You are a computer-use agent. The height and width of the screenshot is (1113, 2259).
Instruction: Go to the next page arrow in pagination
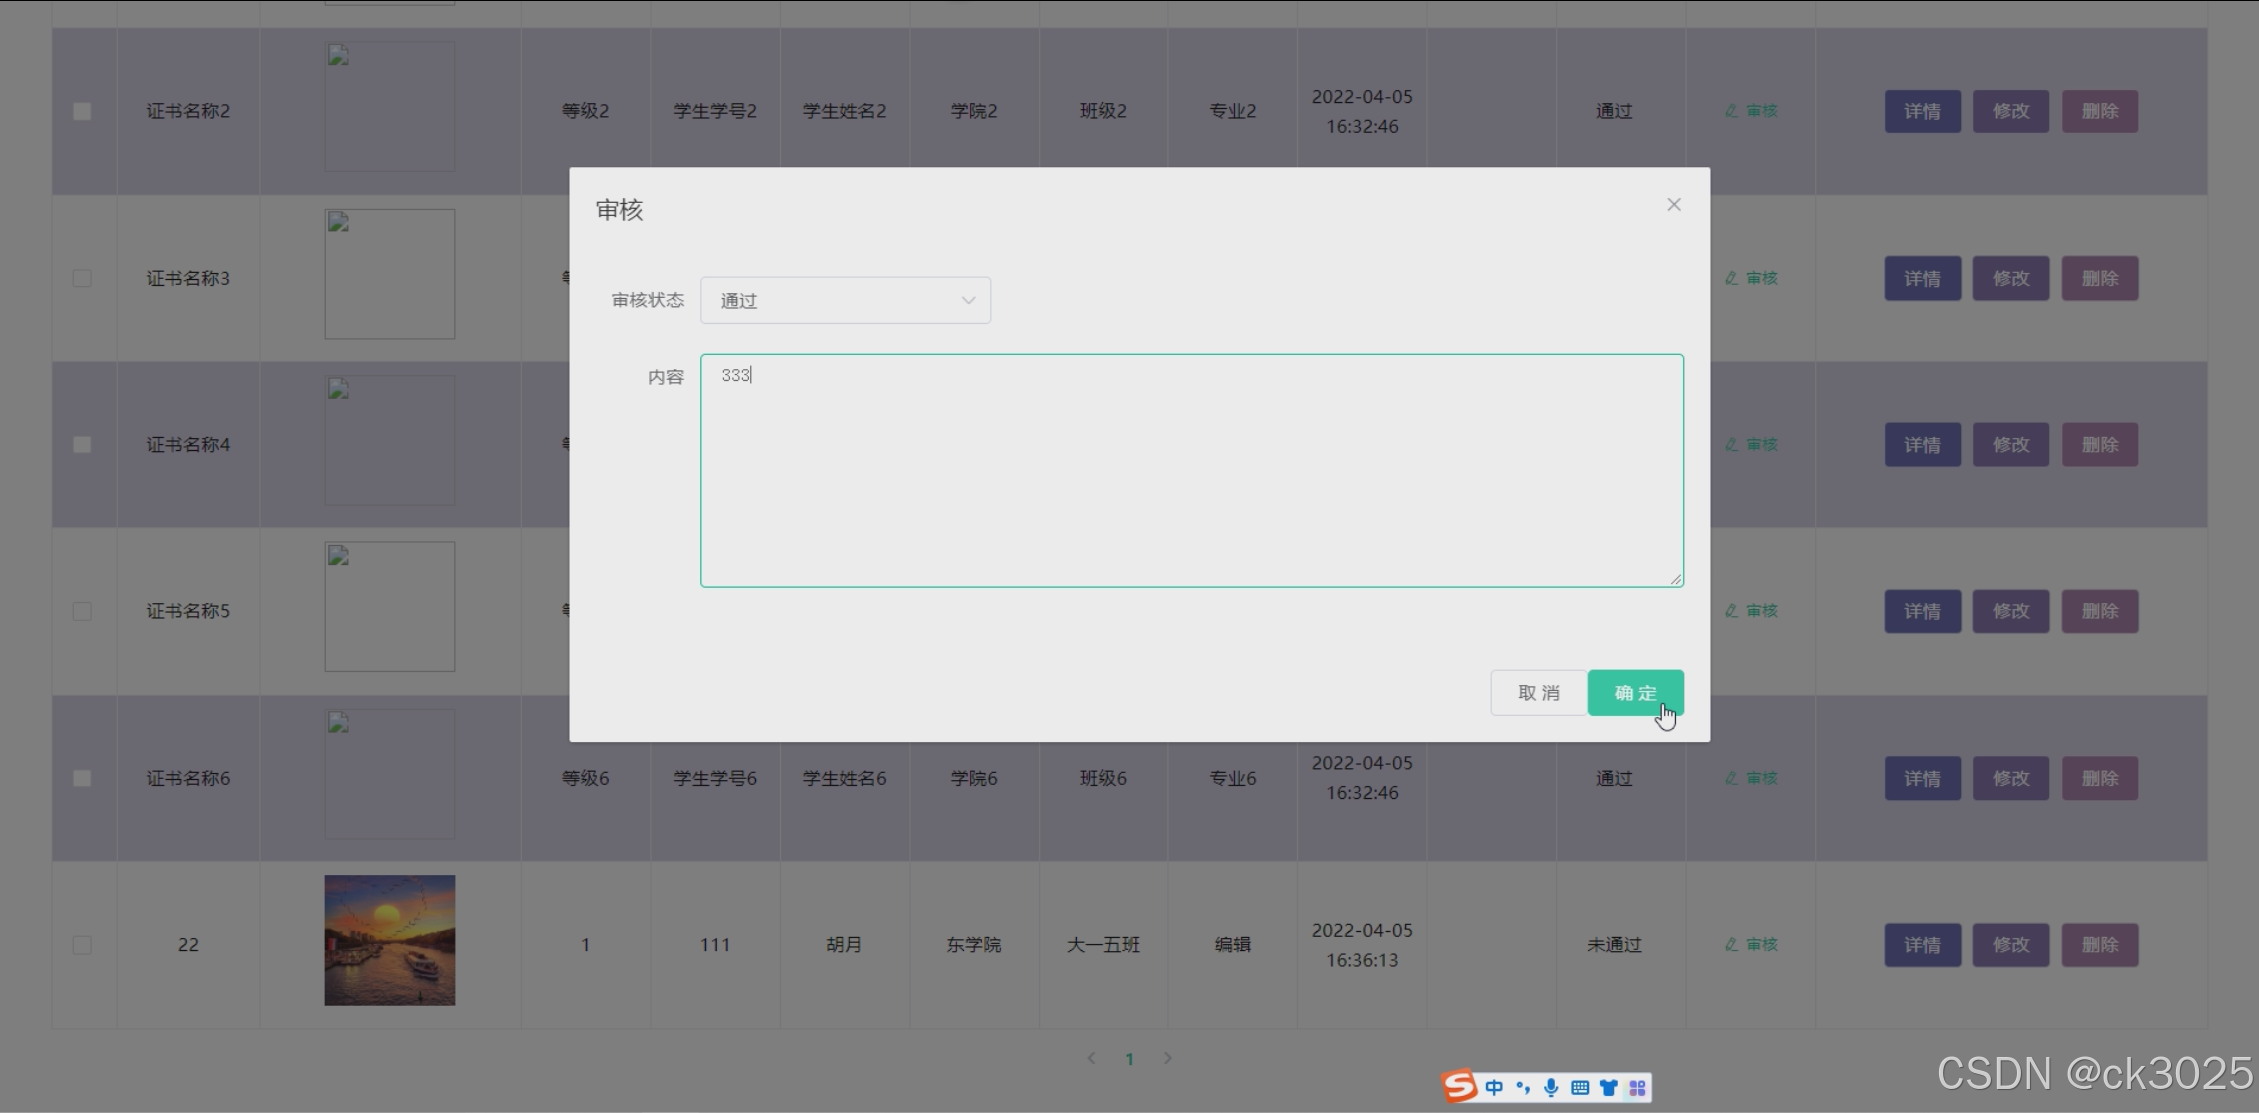click(x=1167, y=1058)
